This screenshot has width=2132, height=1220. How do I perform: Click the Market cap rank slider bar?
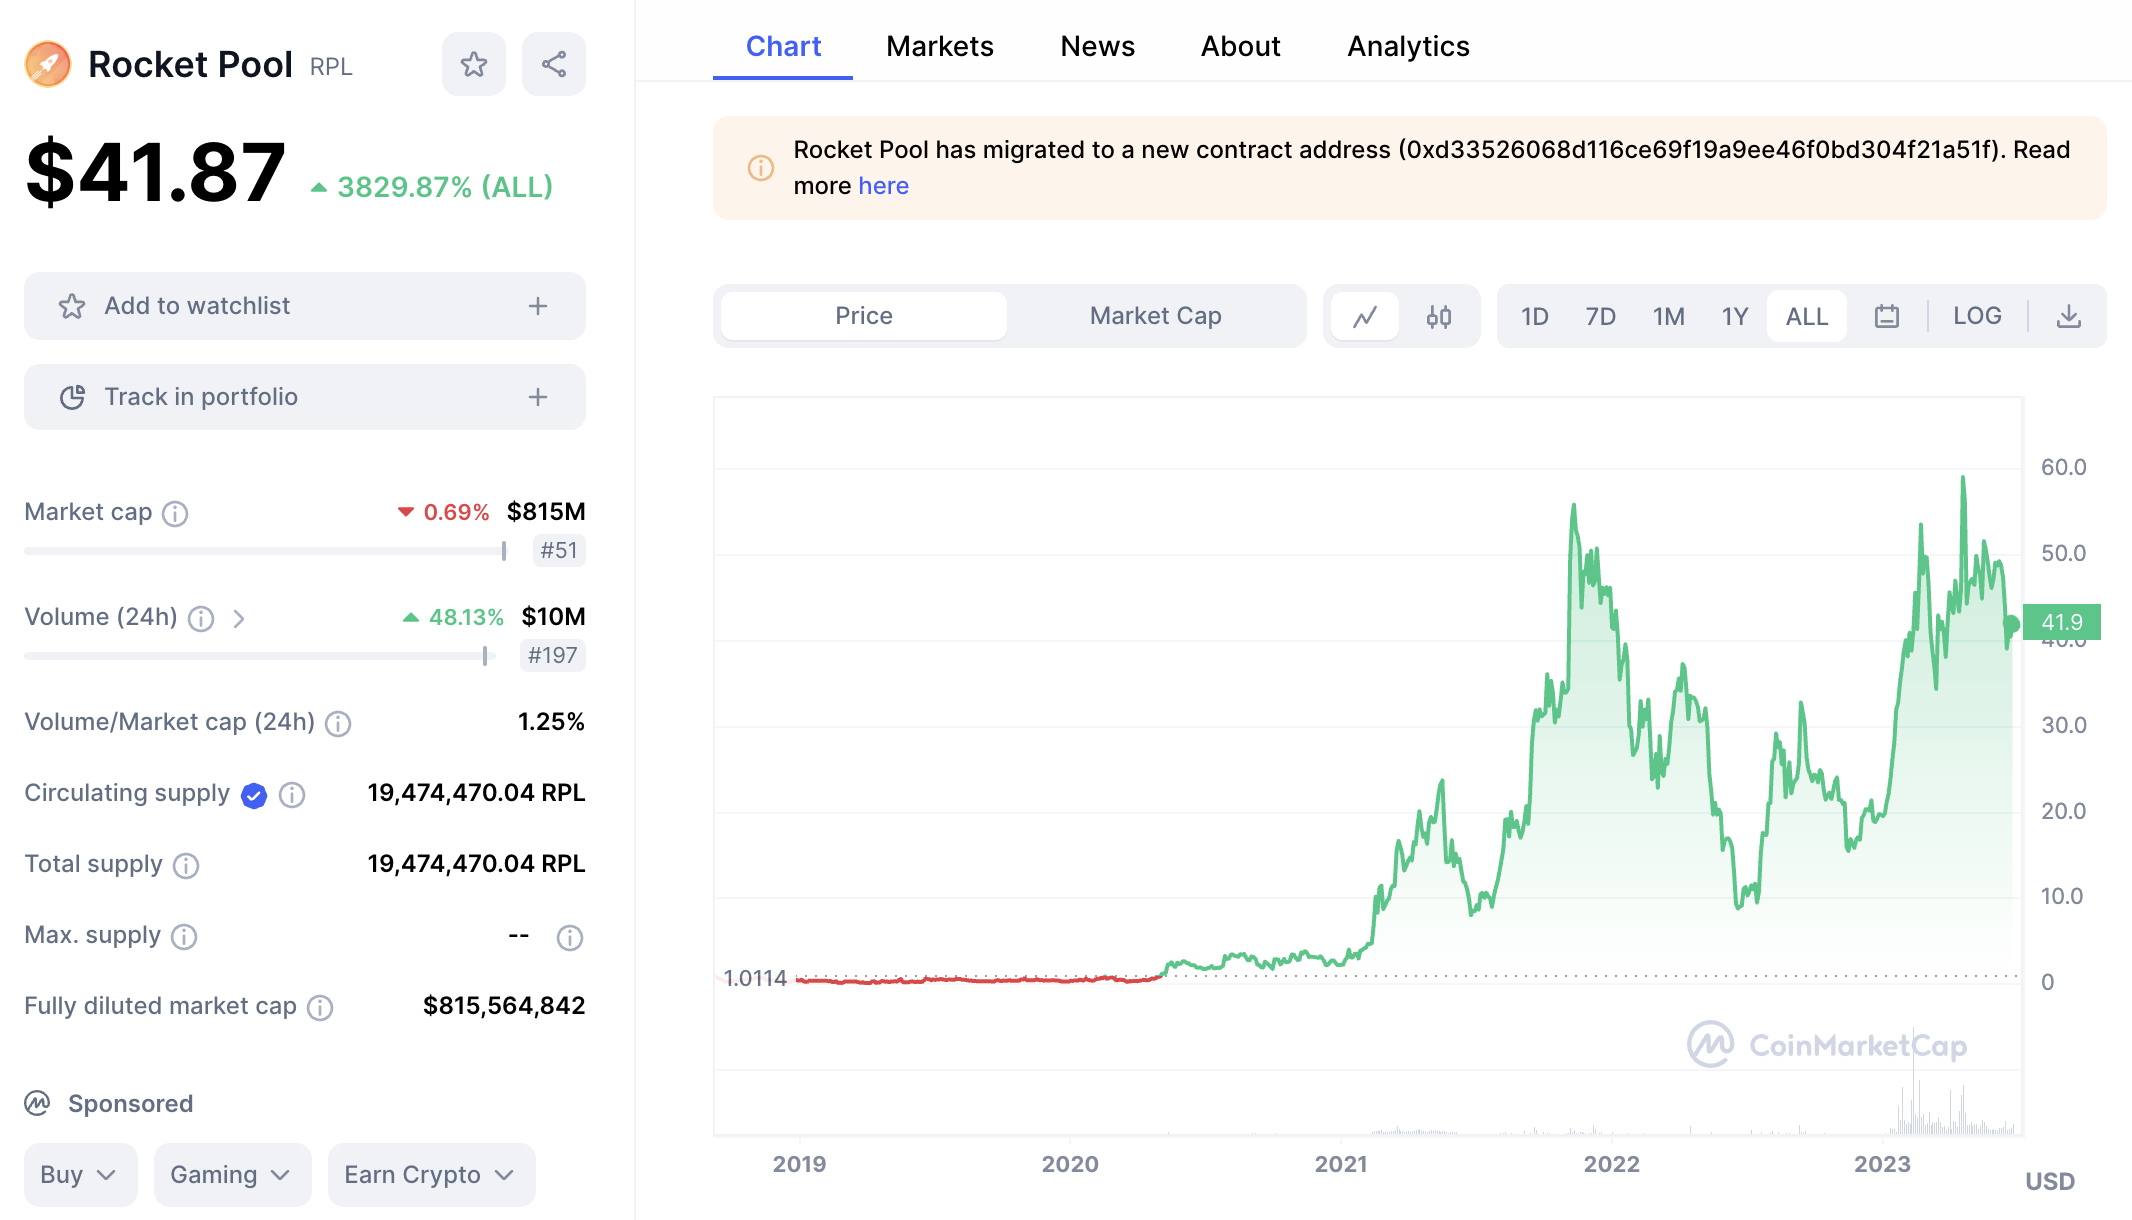[x=266, y=551]
